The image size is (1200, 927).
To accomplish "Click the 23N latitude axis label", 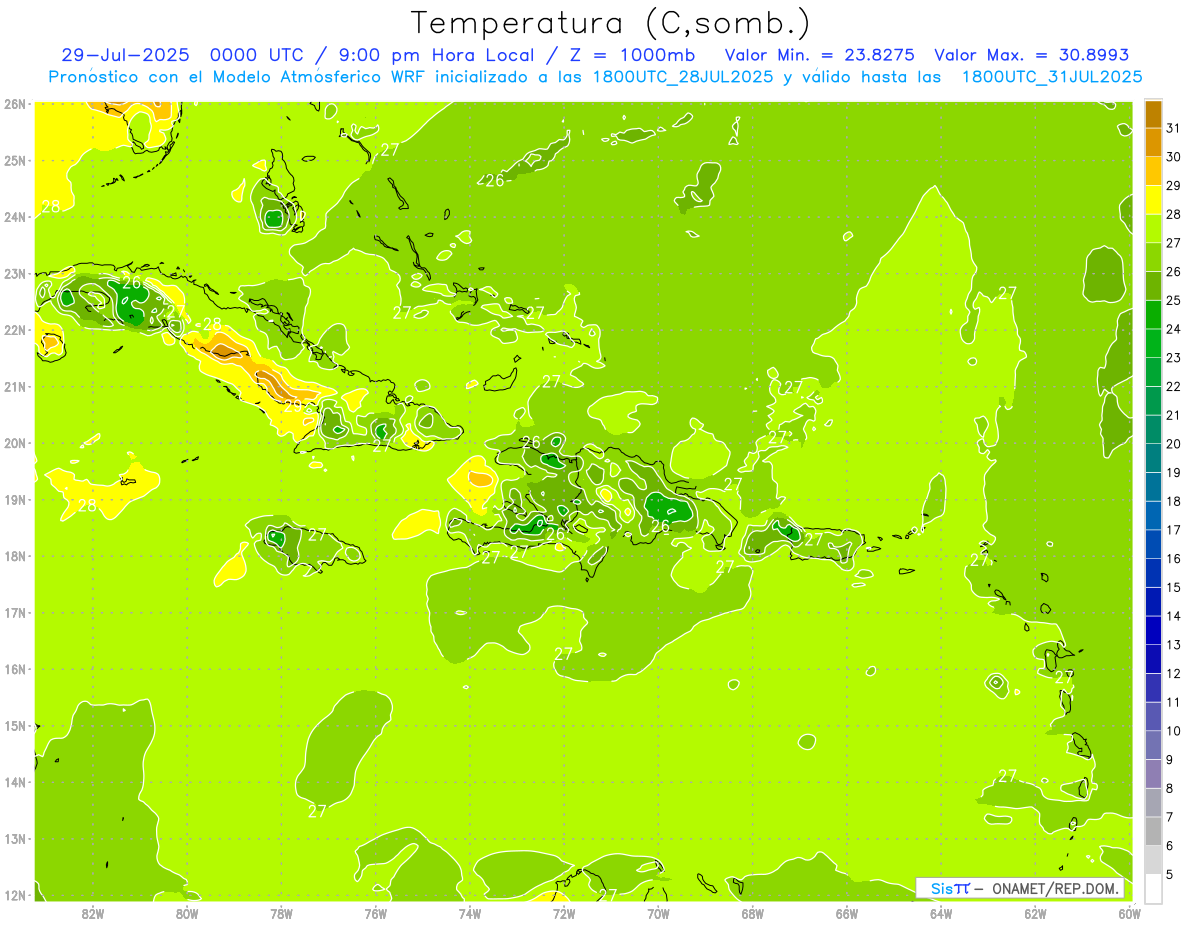I will point(15,274).
